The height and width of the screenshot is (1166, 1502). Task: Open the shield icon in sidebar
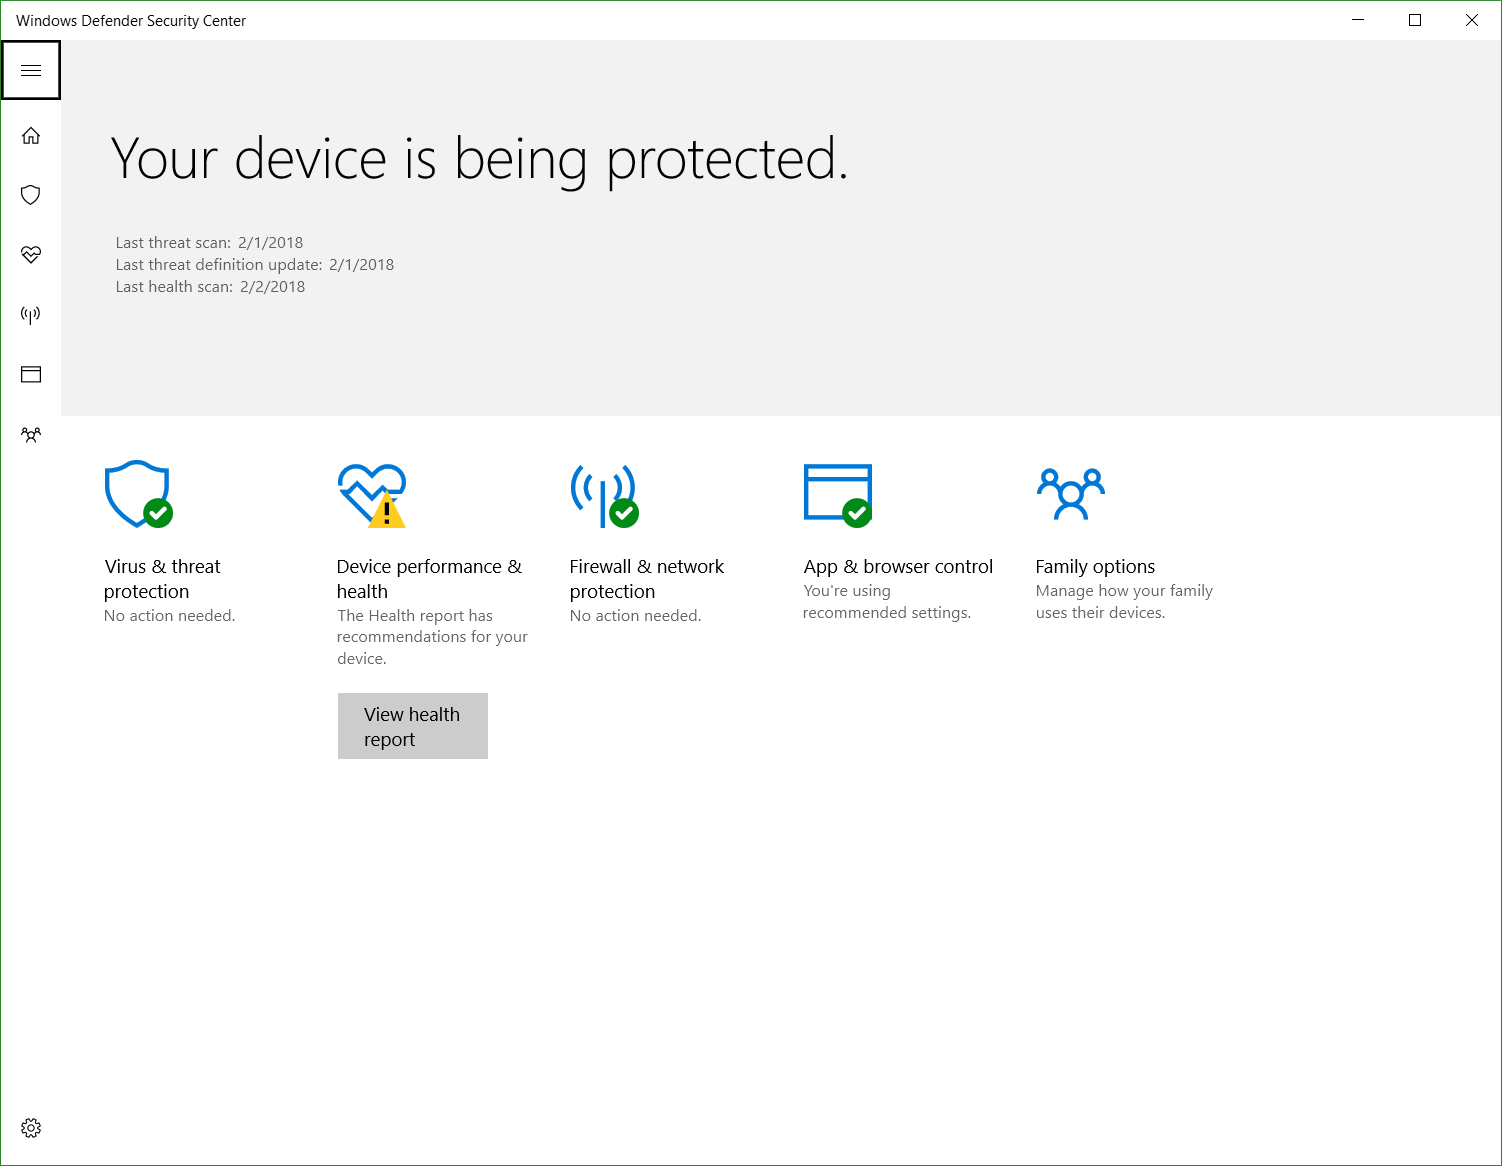(x=31, y=195)
